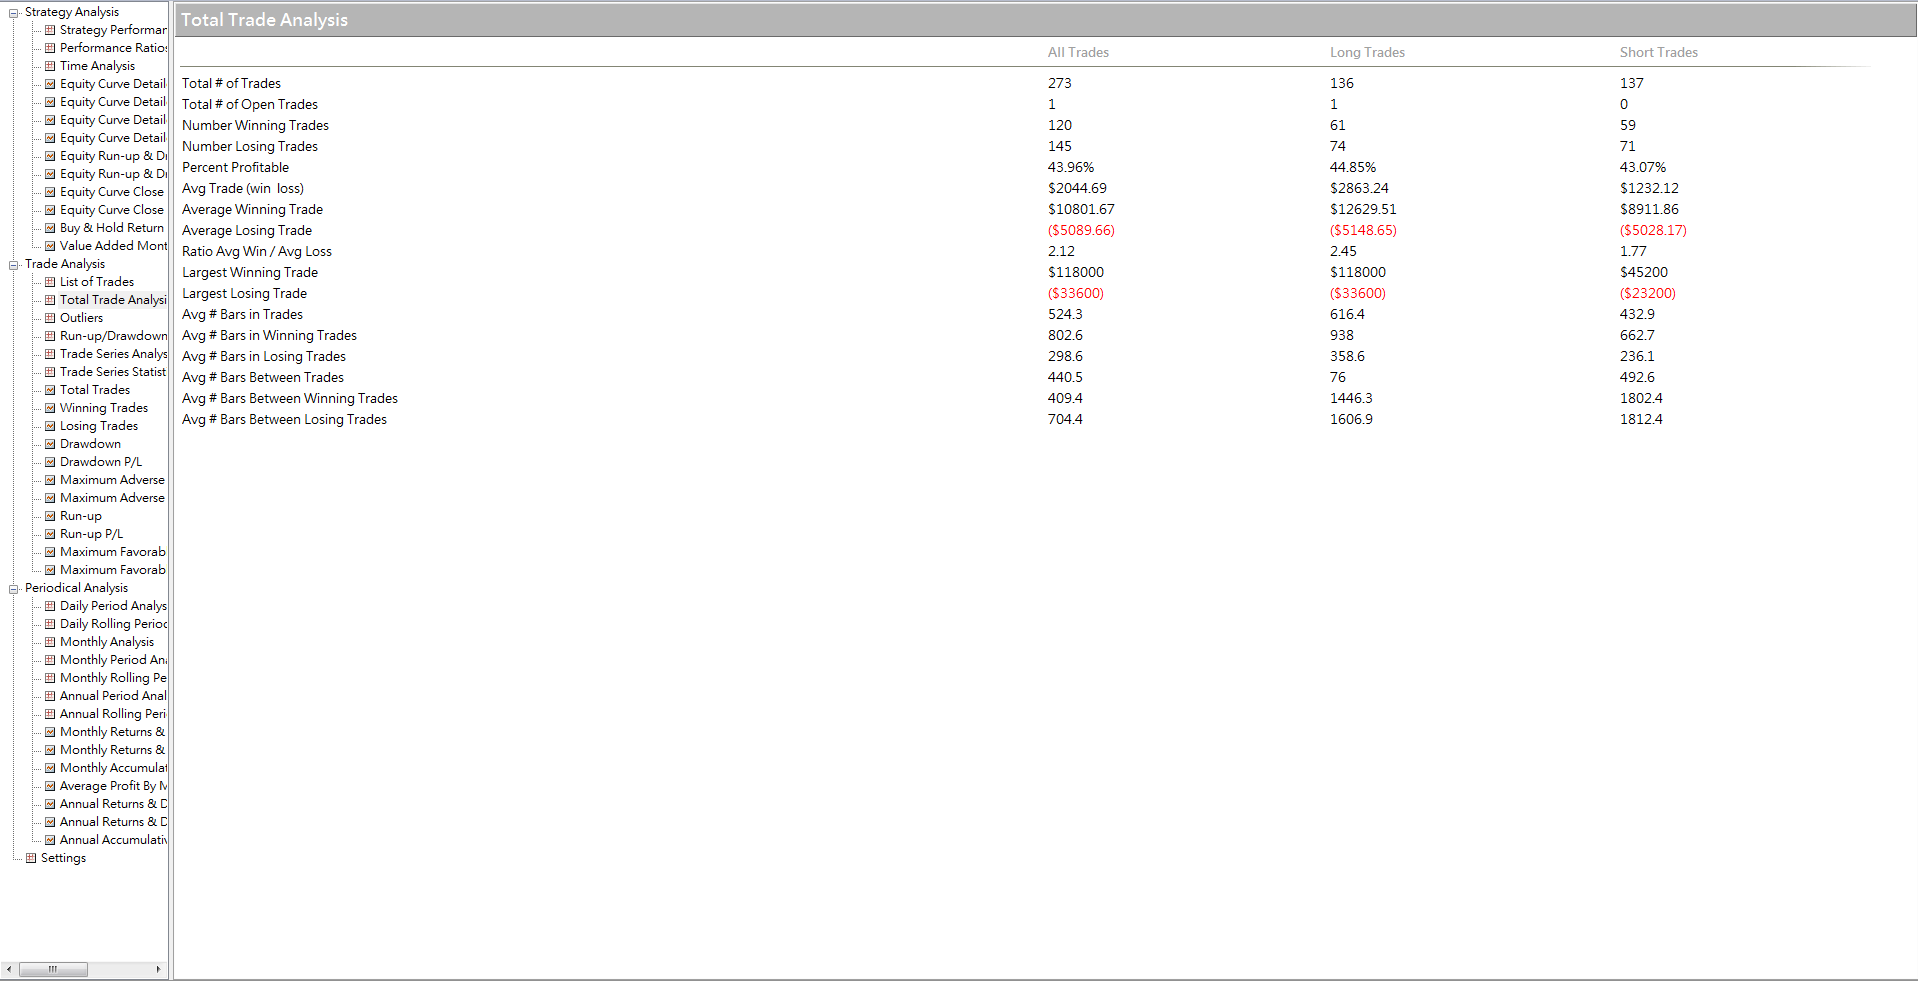Viewport: 1918px width, 982px height.
Task: Click the chart icon beside Annual Accumulative
Action: click(x=50, y=840)
